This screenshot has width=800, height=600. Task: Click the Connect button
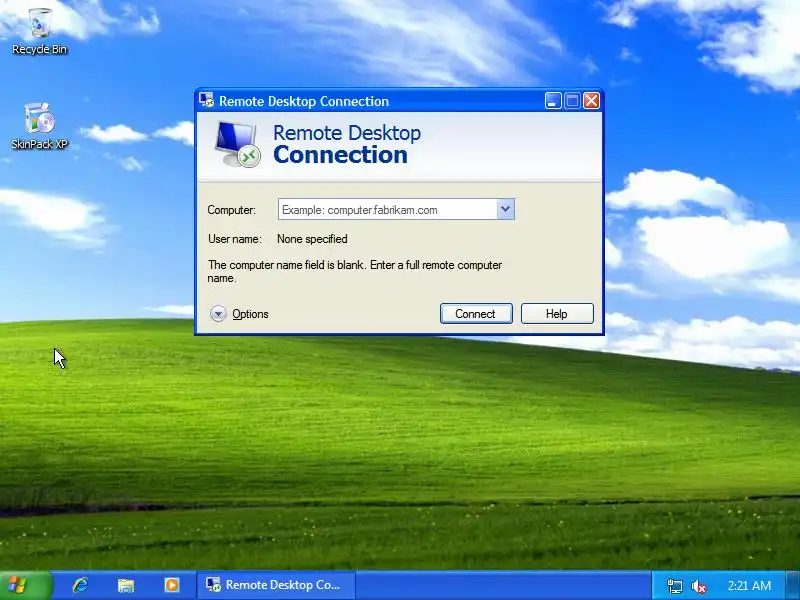click(x=476, y=314)
